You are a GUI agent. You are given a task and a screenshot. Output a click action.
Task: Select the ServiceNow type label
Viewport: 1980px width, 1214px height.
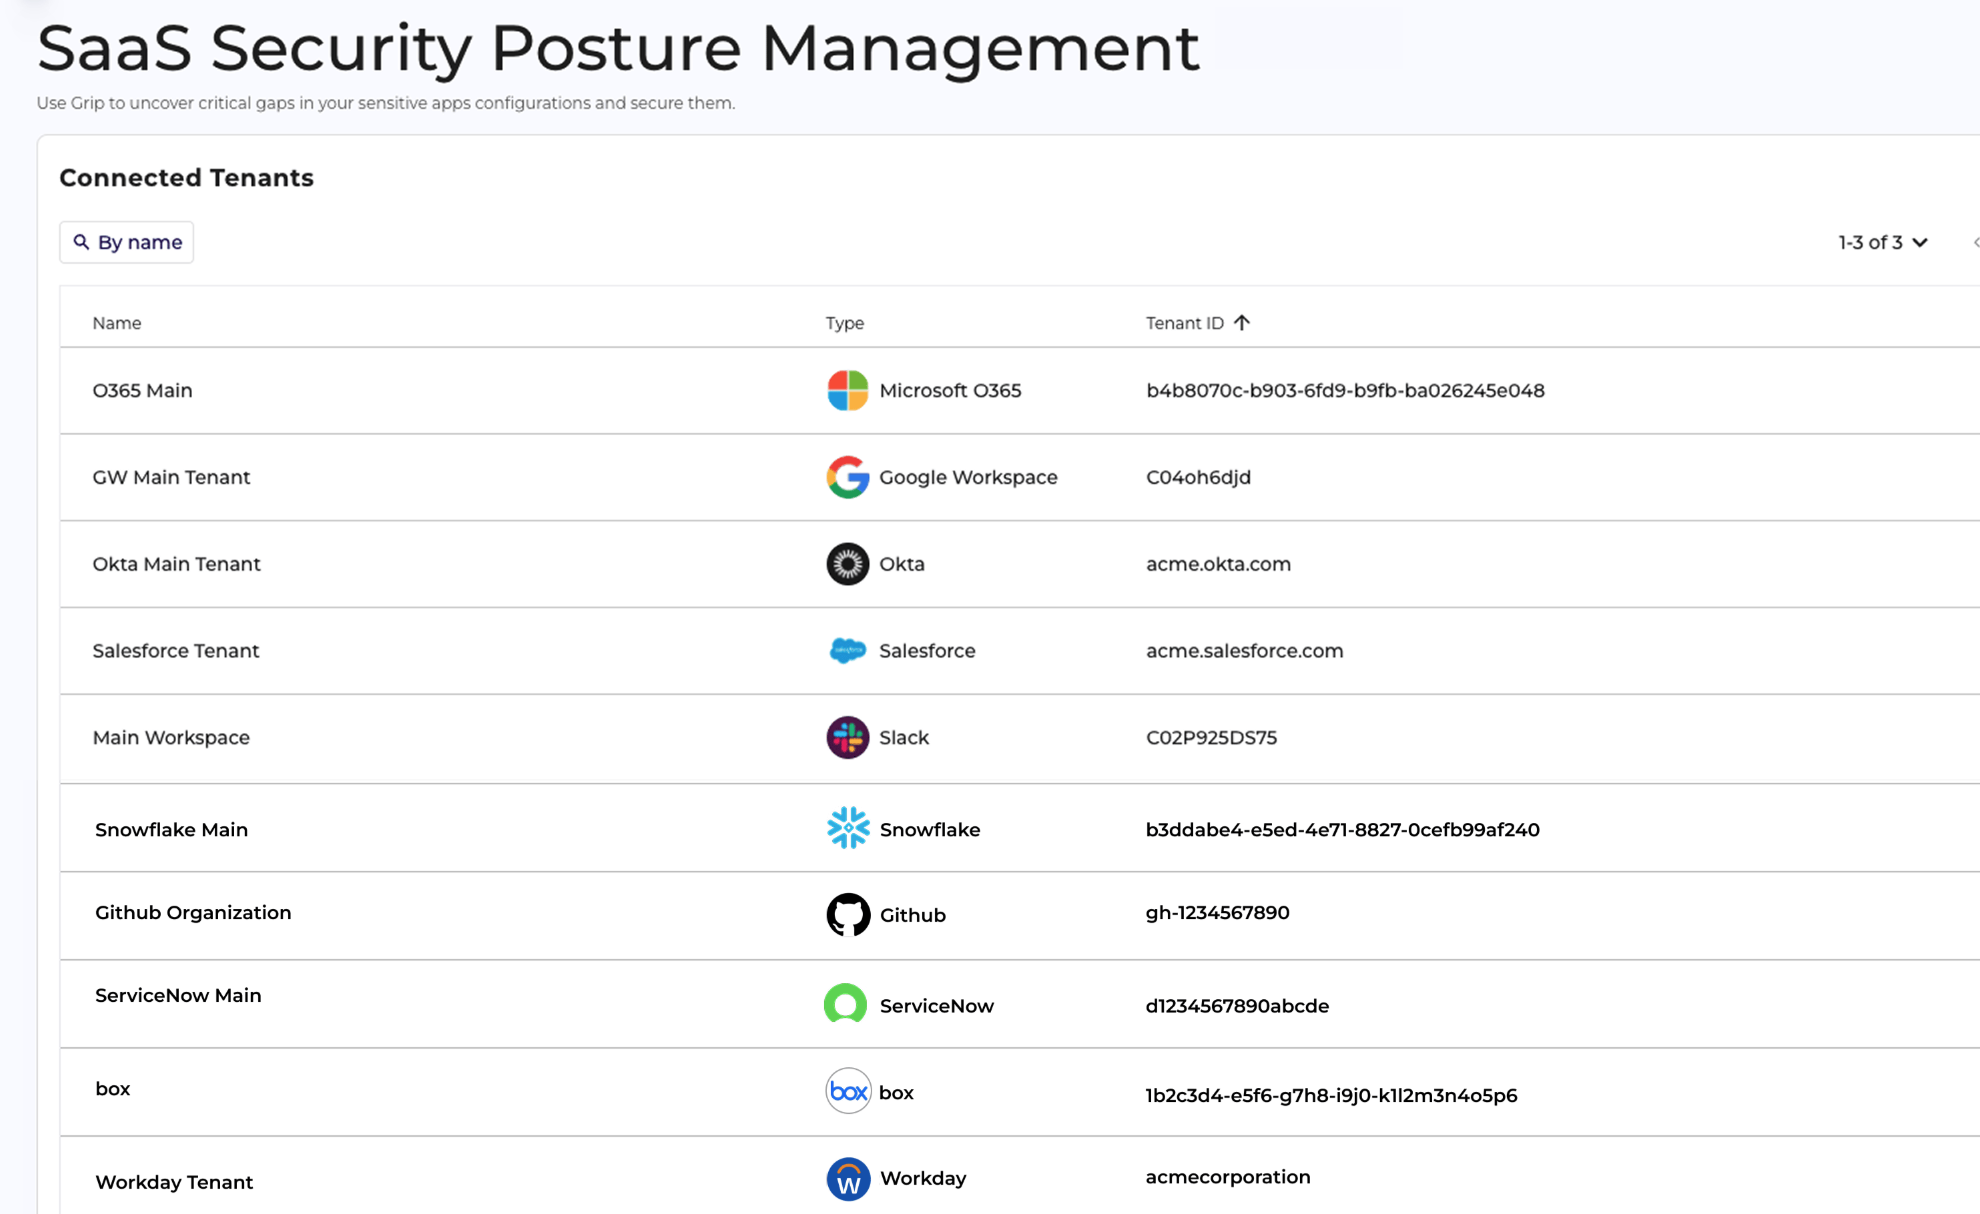[937, 1006]
